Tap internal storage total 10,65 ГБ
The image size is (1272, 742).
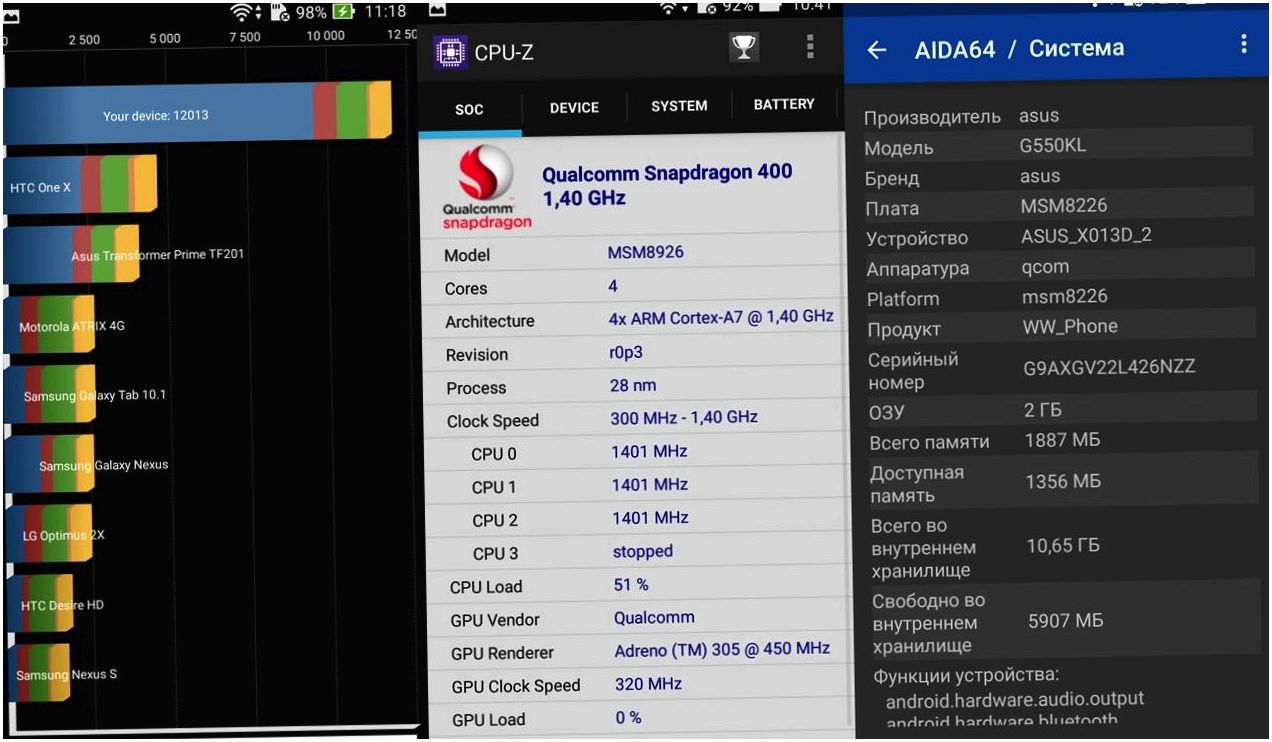(x=1064, y=545)
